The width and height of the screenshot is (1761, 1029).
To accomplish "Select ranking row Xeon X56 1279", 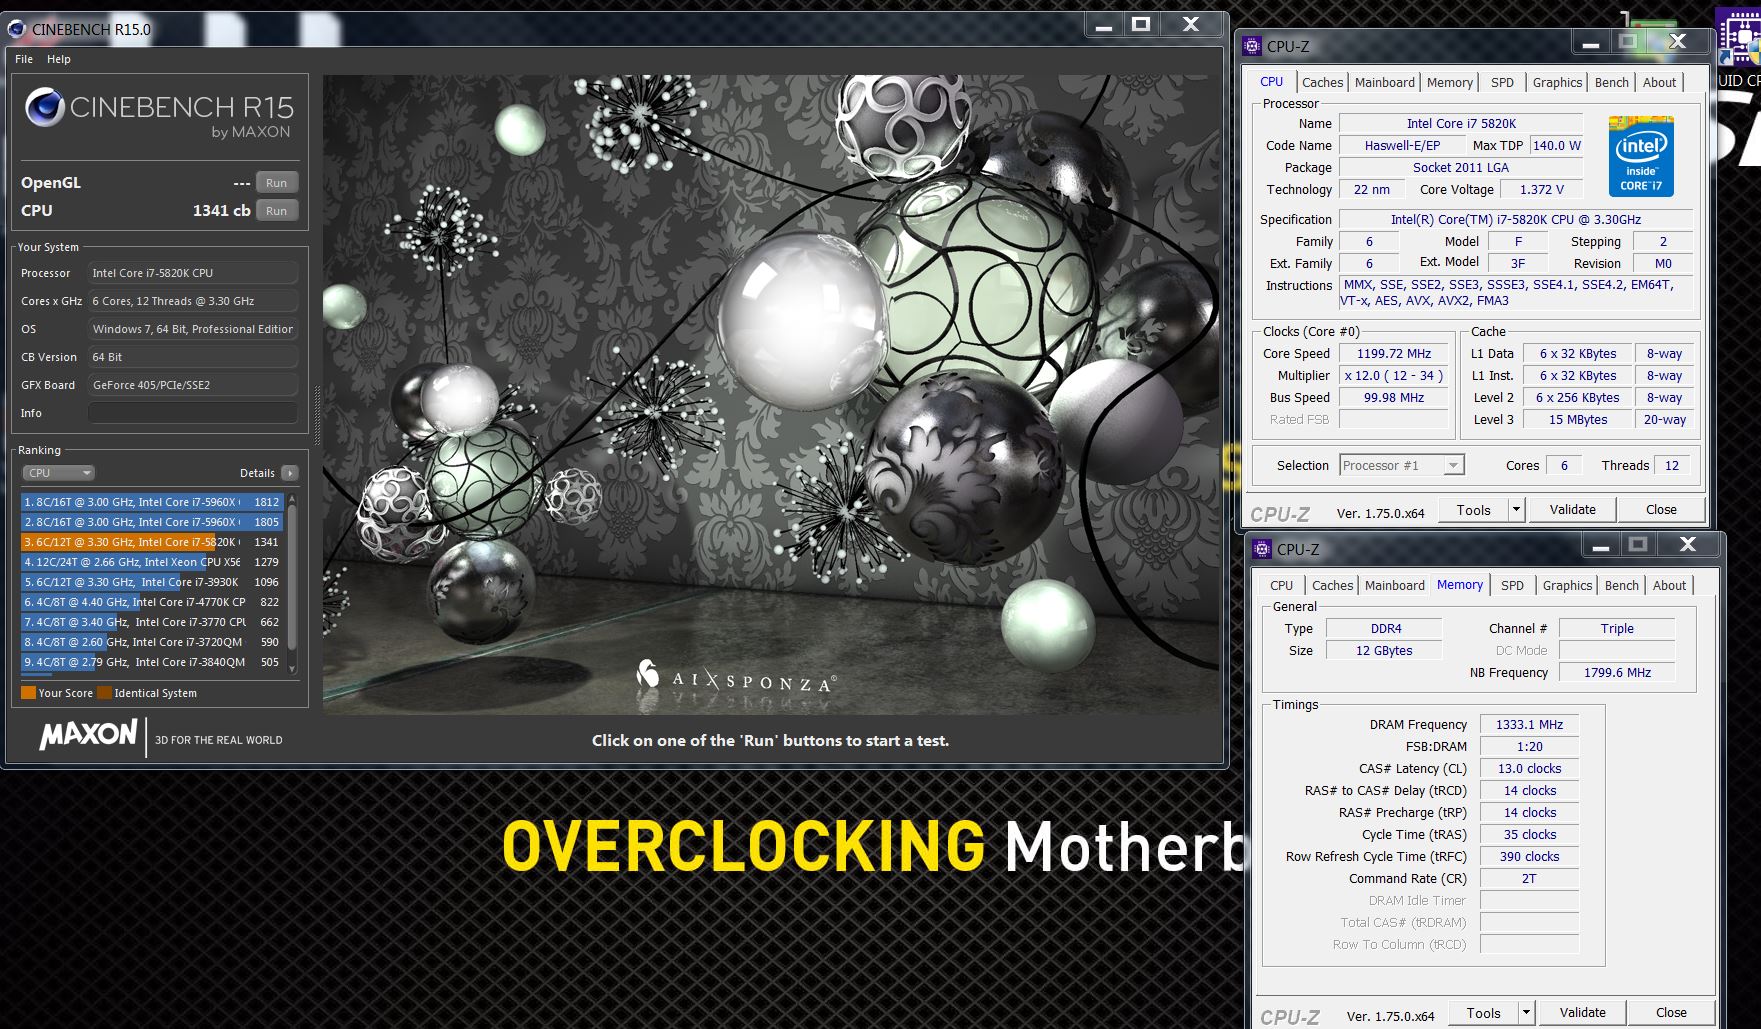I will (152, 562).
